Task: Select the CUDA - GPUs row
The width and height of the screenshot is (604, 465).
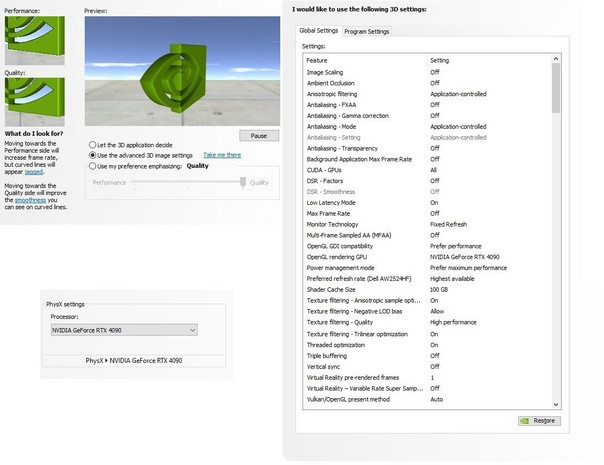Action: [428, 170]
